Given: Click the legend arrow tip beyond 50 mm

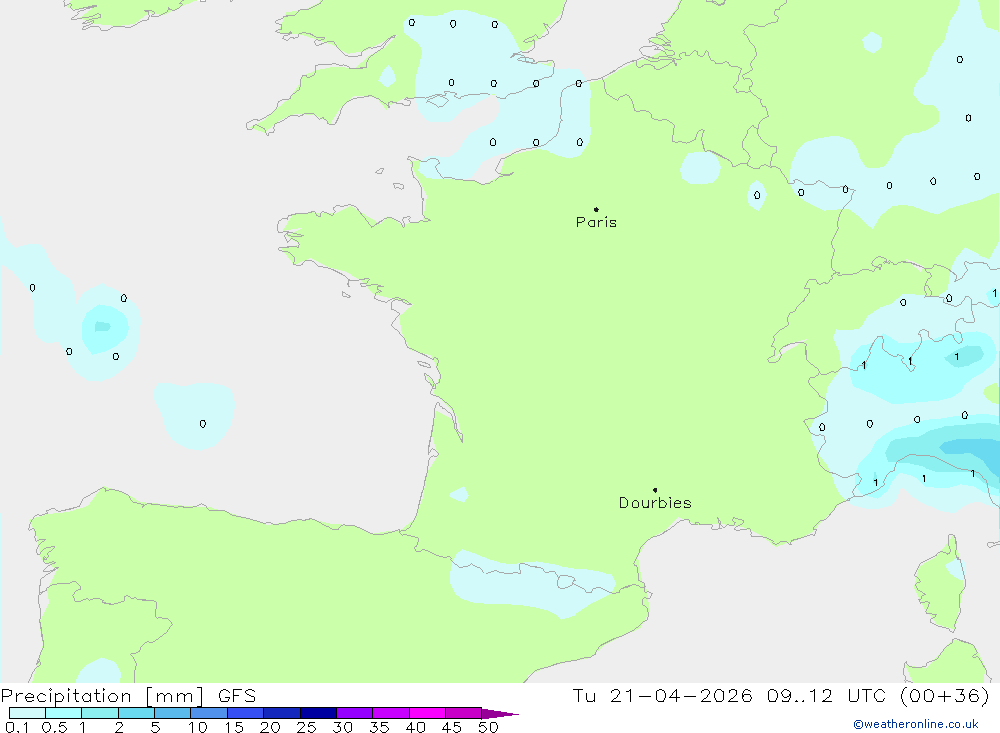Looking at the screenshot, I should click(510, 714).
